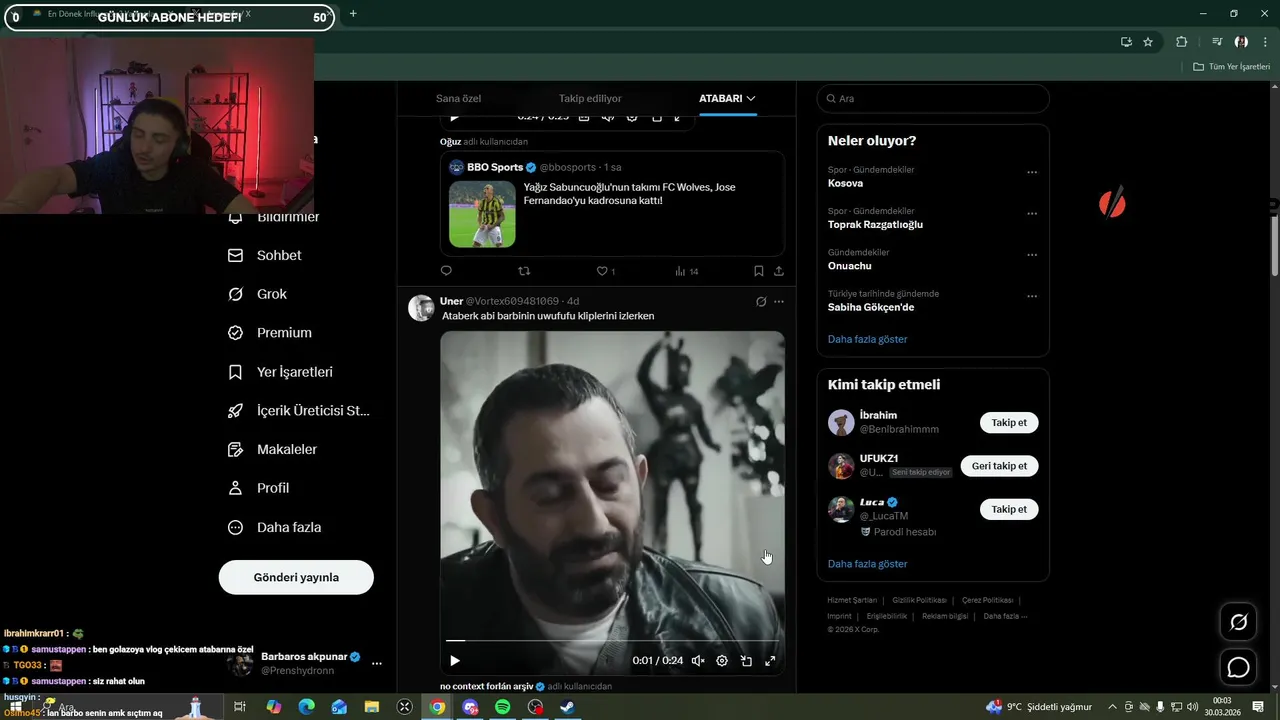
Task: Open options for Sabiha Gökçen'de trend
Action: [1032, 296]
